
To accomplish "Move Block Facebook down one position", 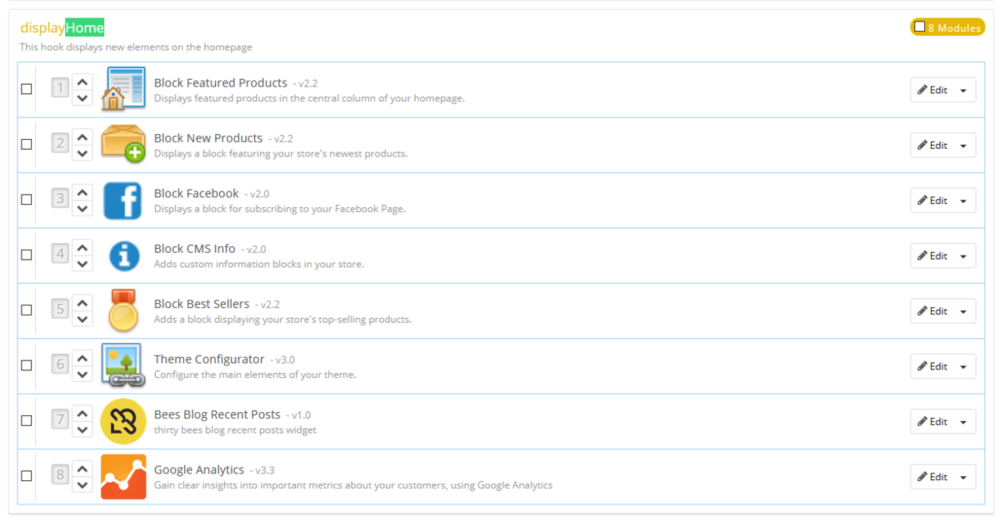I will (83, 208).
